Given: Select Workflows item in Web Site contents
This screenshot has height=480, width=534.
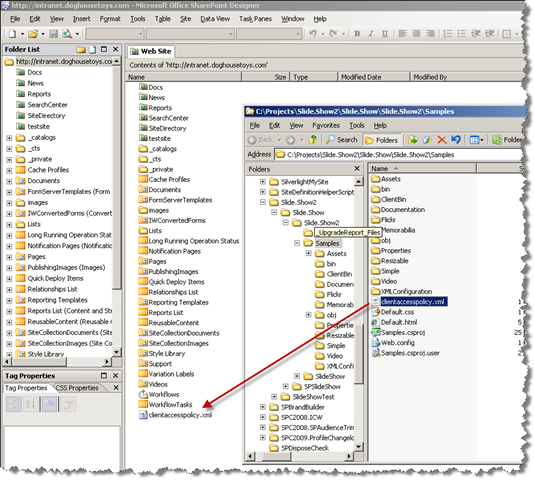Looking at the screenshot, I should 159,394.
